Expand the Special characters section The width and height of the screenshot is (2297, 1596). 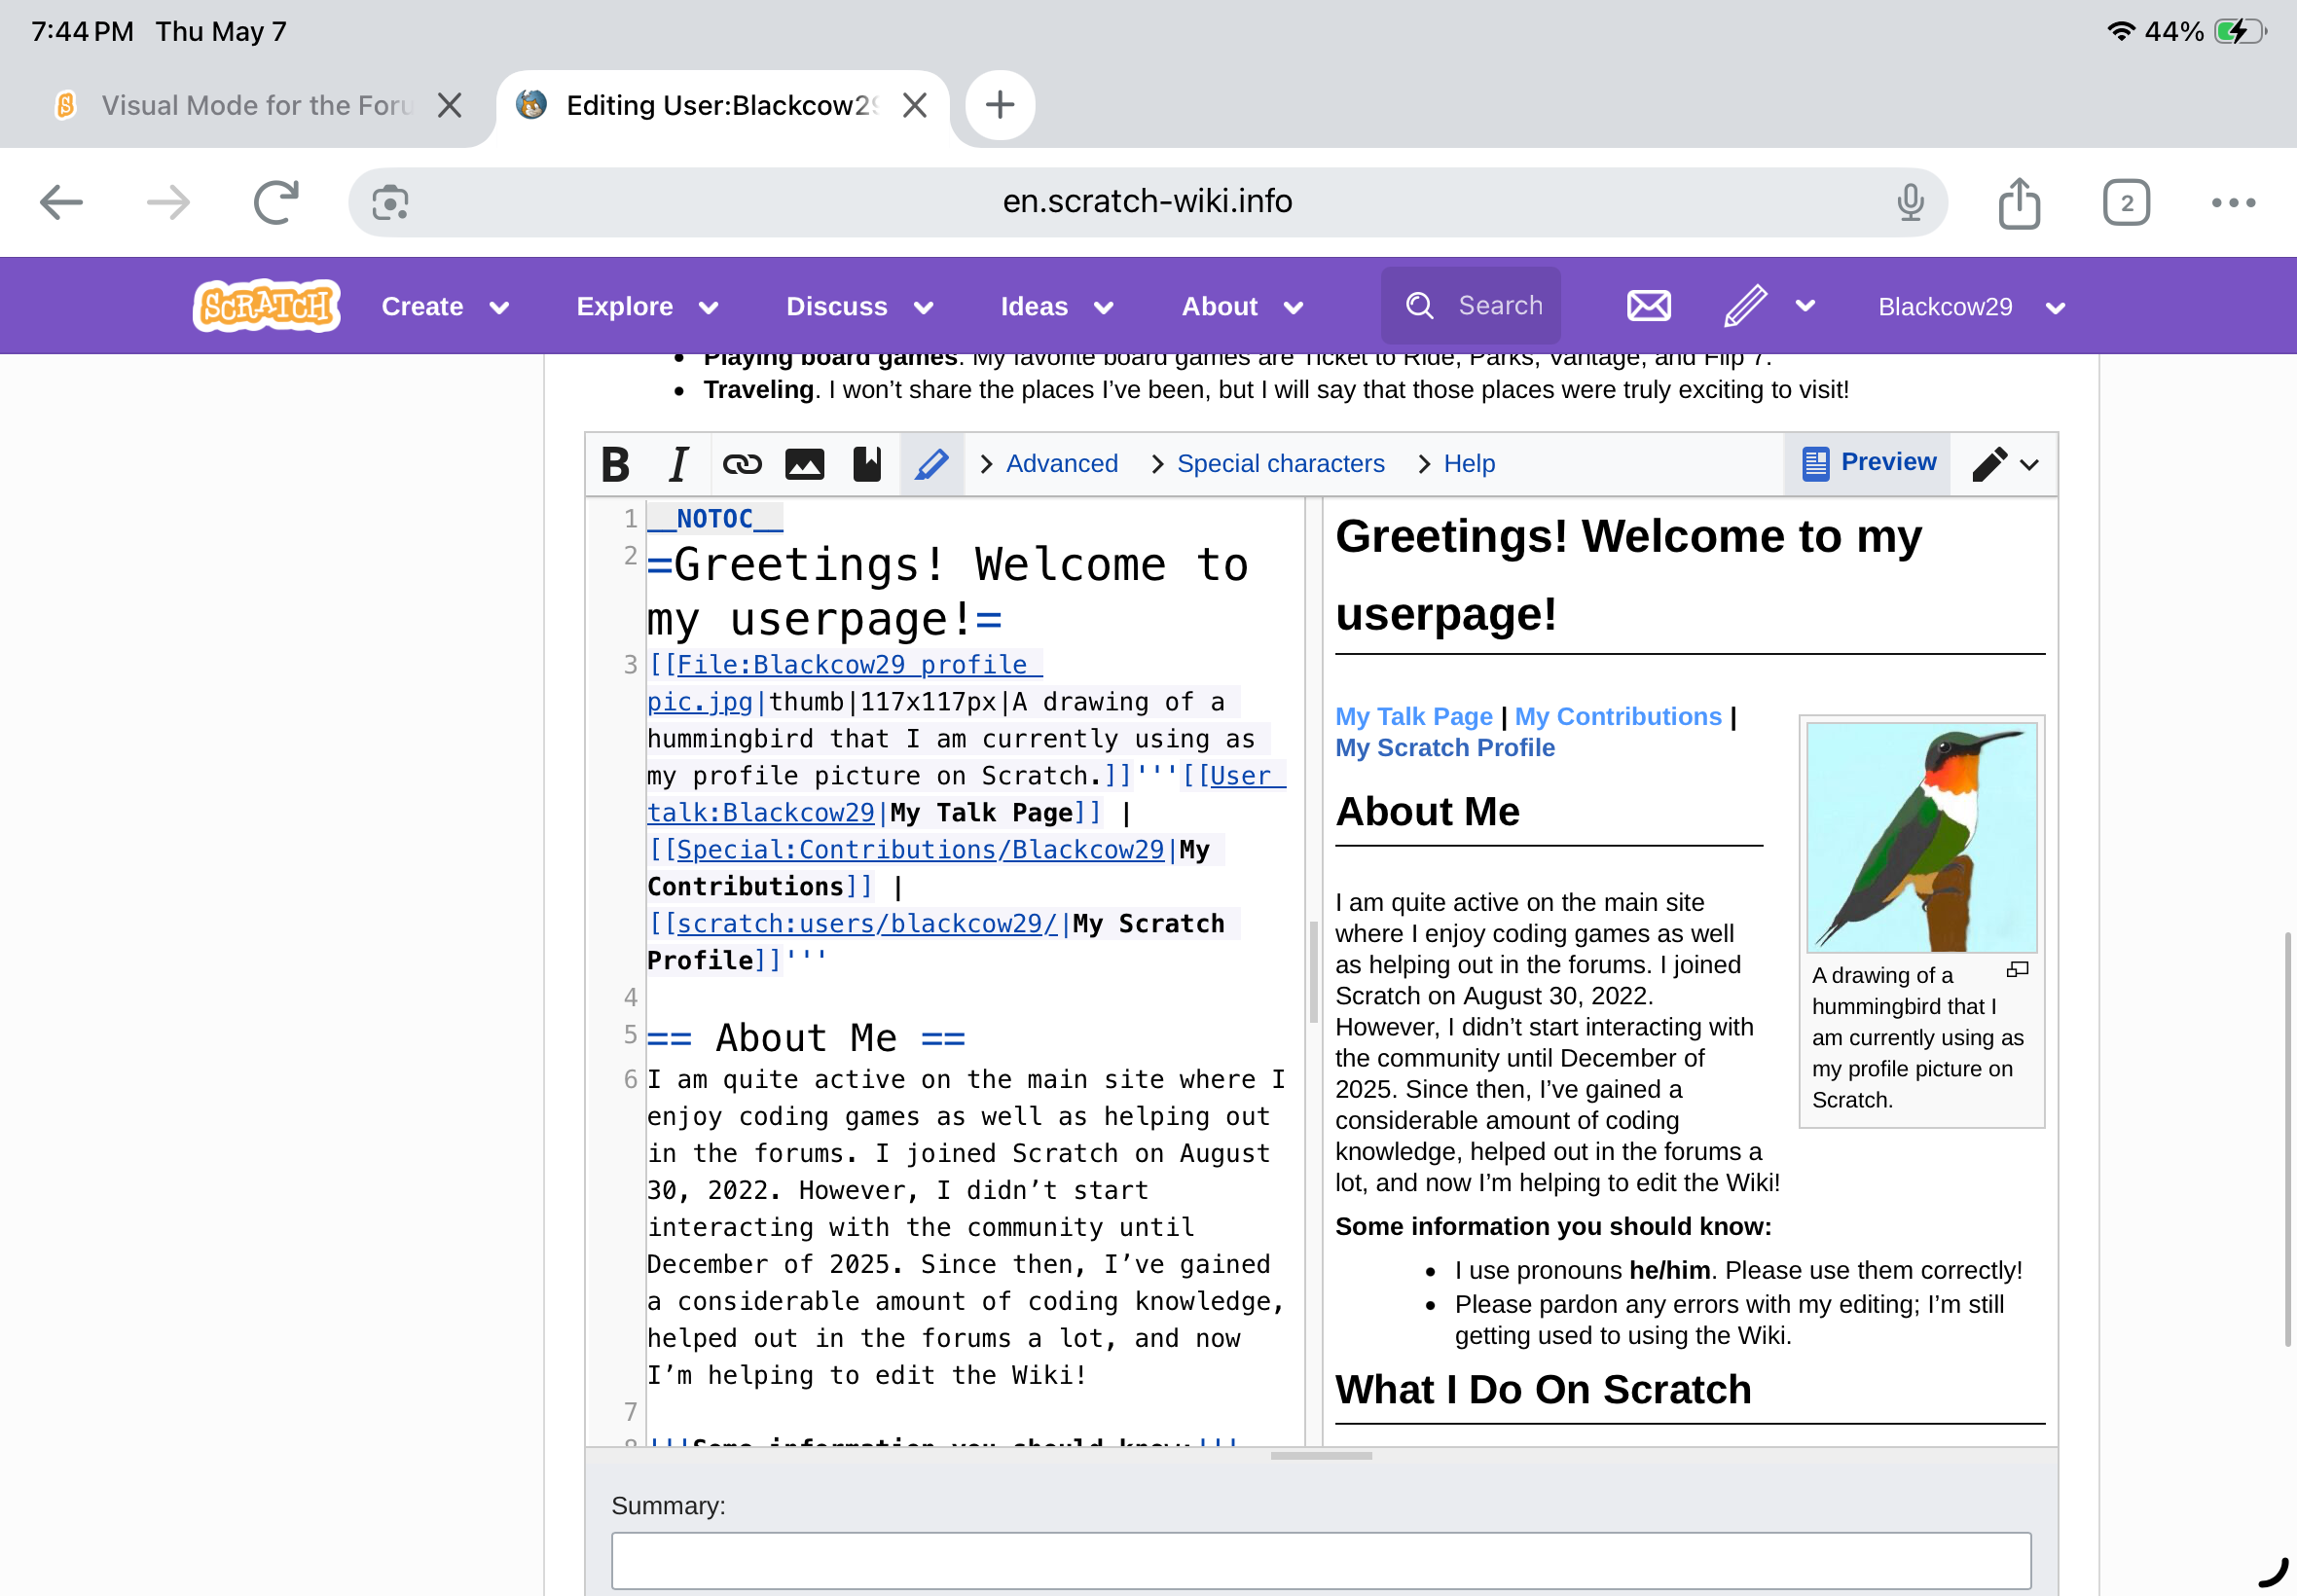[x=1267, y=464]
